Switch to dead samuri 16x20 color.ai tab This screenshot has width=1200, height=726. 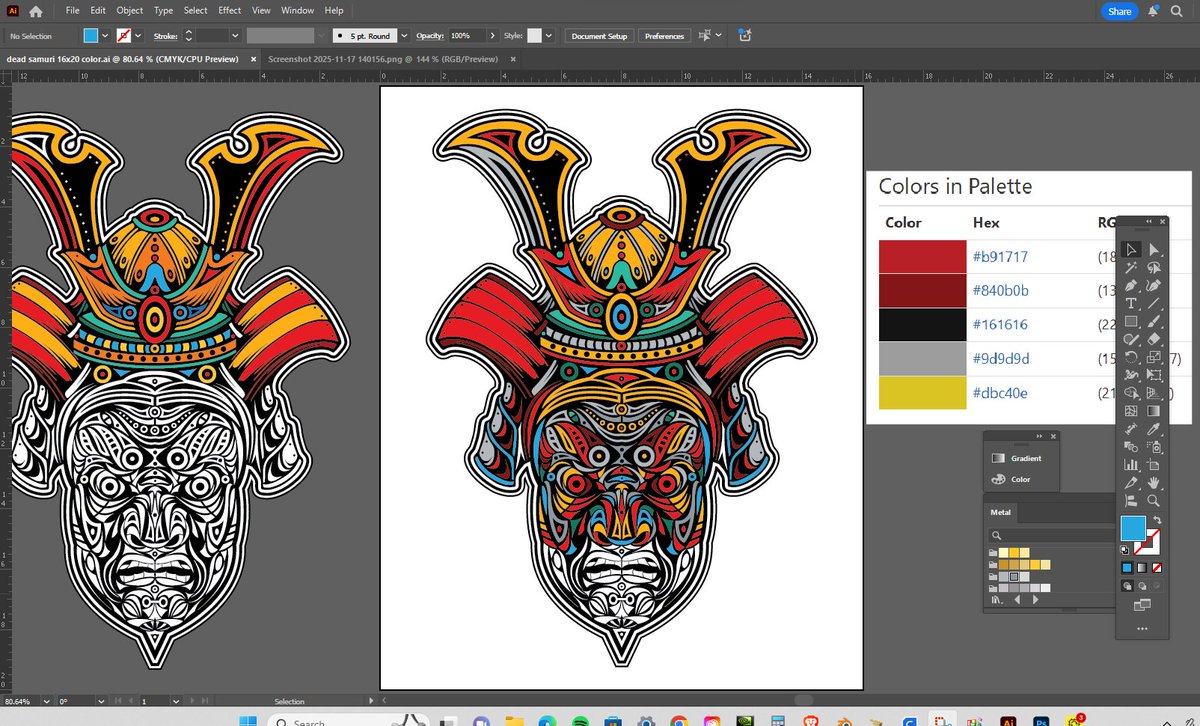click(x=121, y=59)
